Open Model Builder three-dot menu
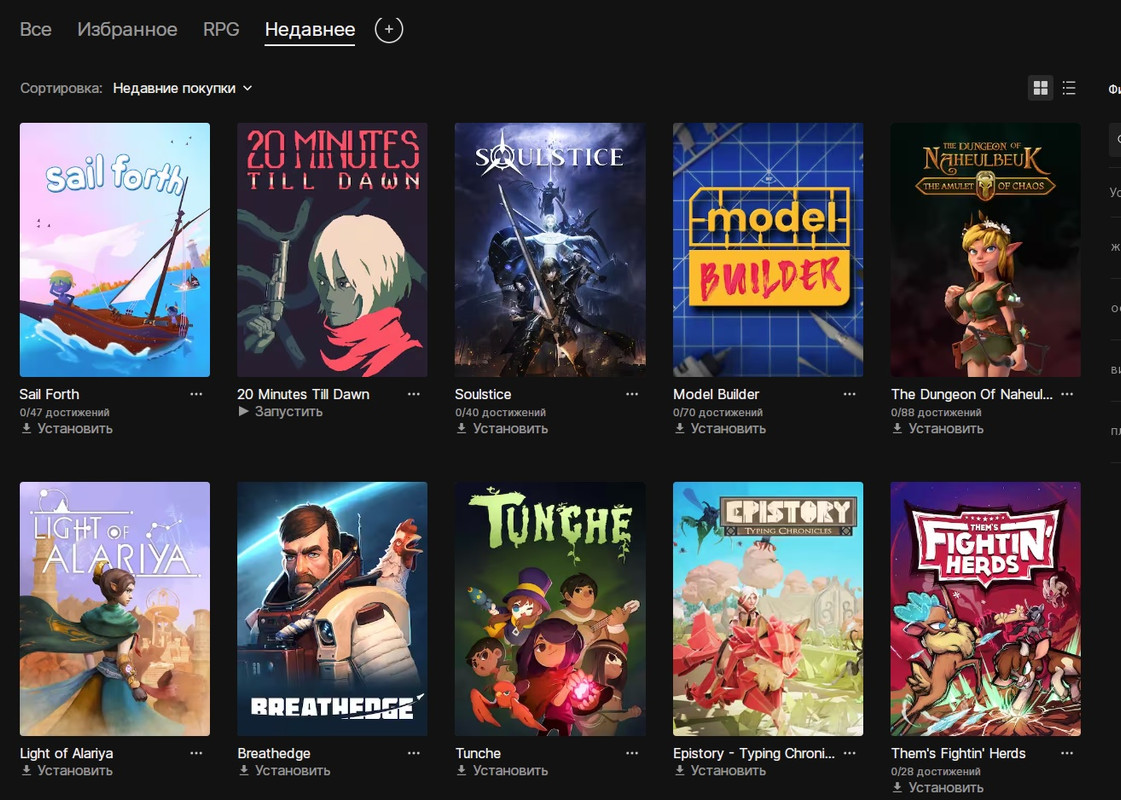 pos(849,394)
